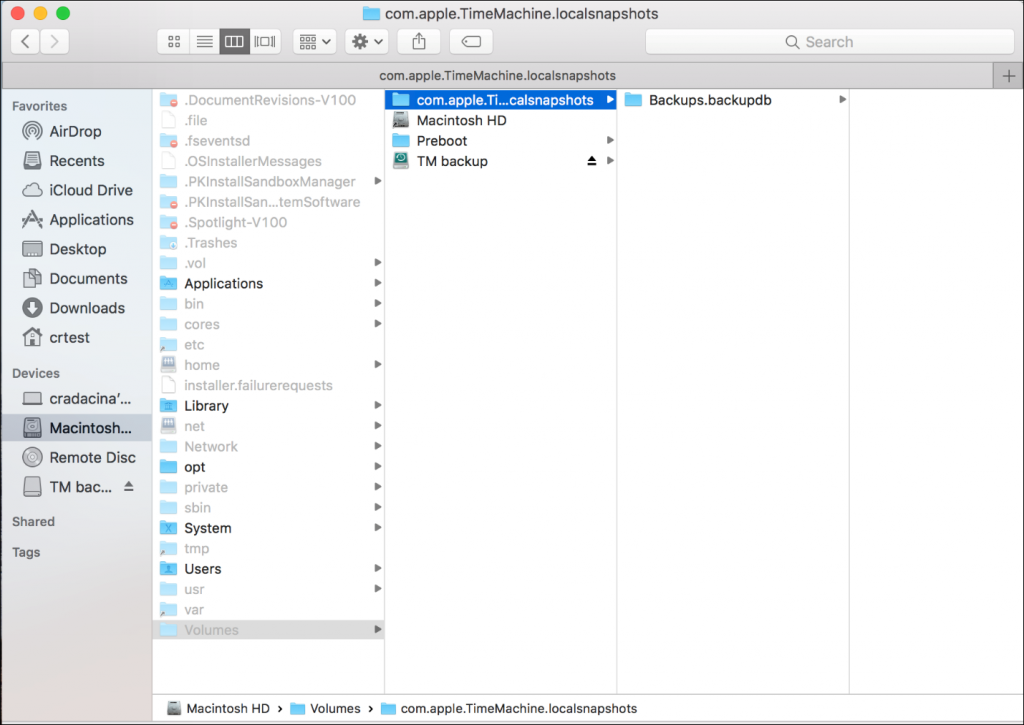Open the Action gear menu

click(x=367, y=42)
